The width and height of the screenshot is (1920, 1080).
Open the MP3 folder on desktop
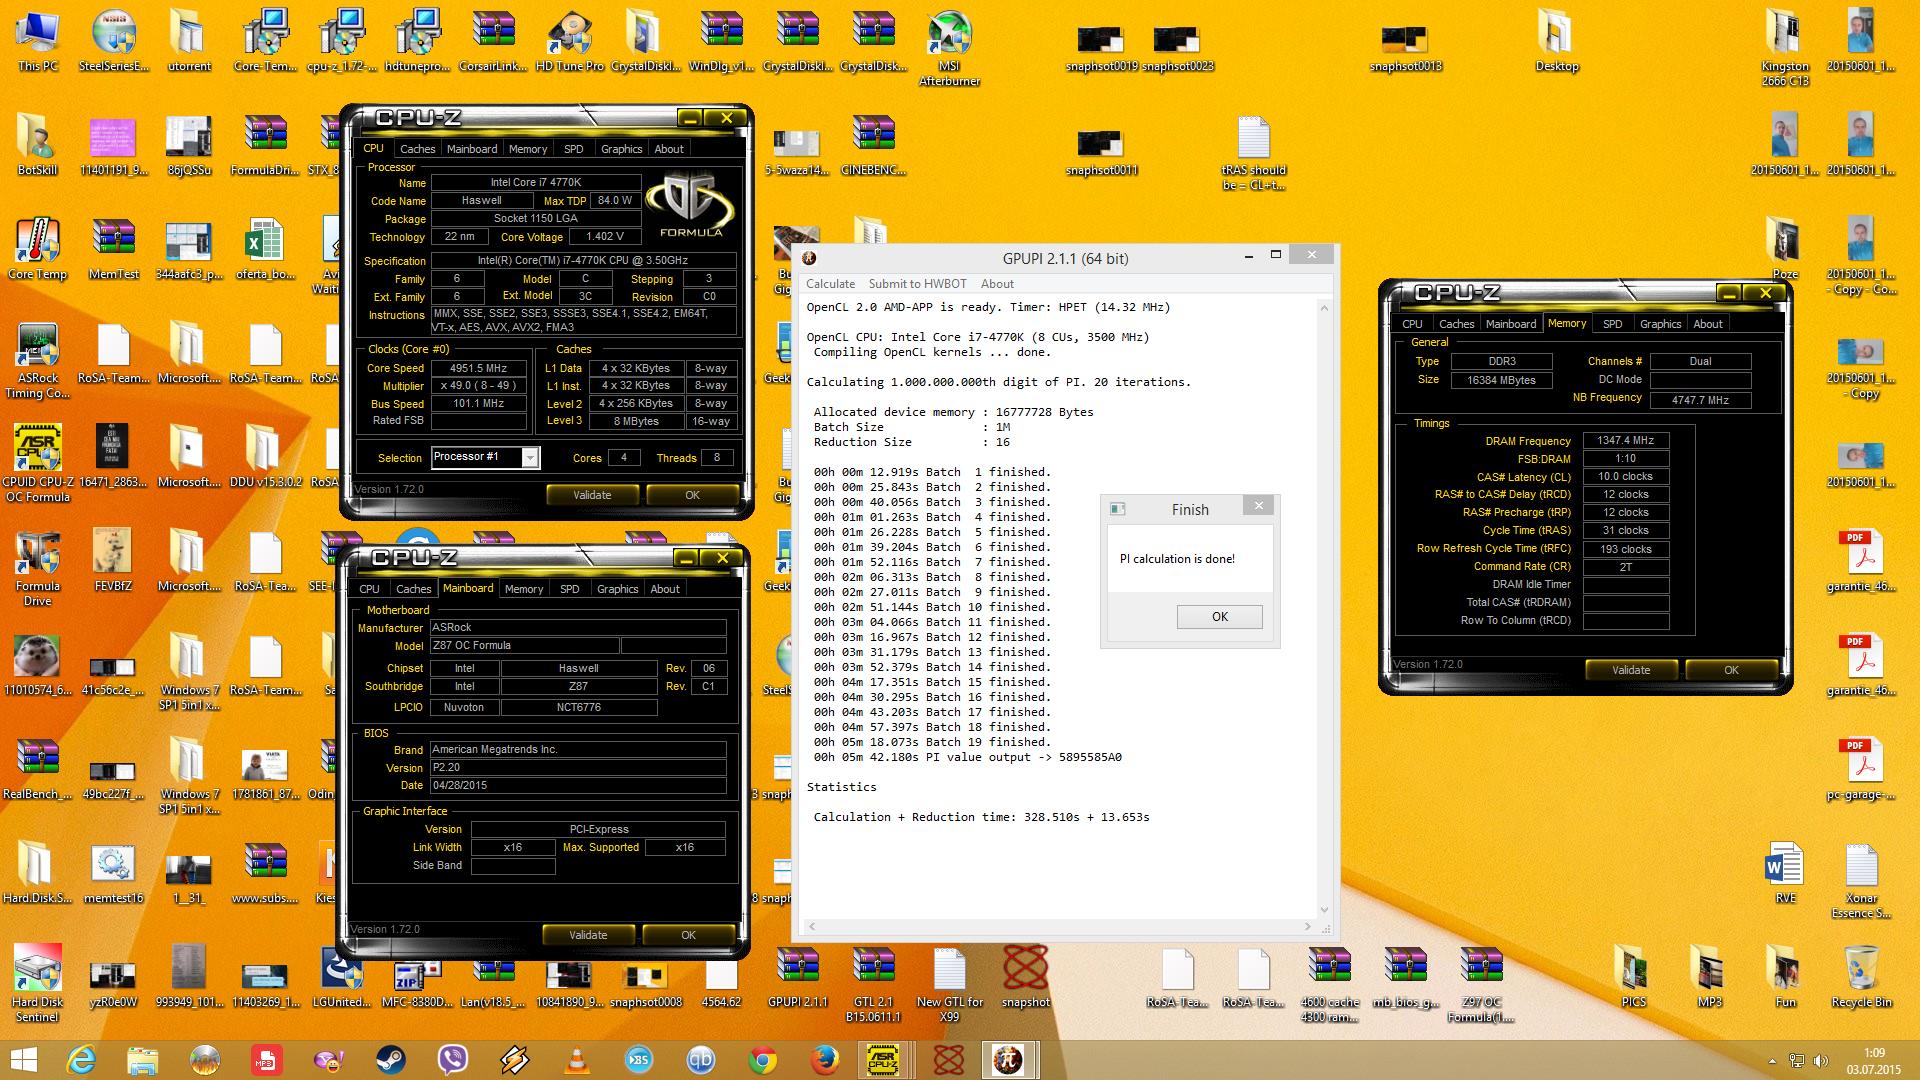[x=1709, y=976]
